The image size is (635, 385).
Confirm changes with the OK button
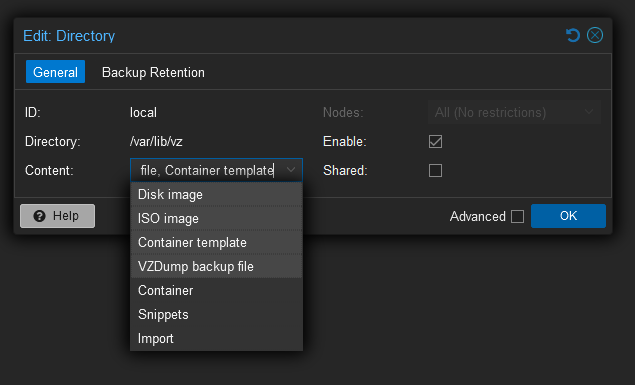(568, 216)
